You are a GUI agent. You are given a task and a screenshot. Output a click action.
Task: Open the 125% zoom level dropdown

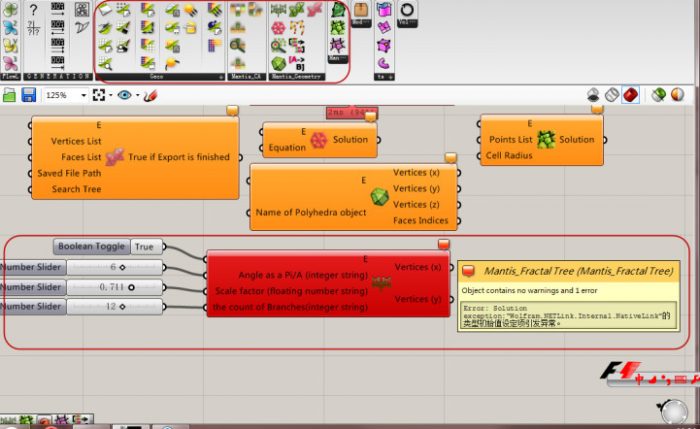(x=63, y=95)
